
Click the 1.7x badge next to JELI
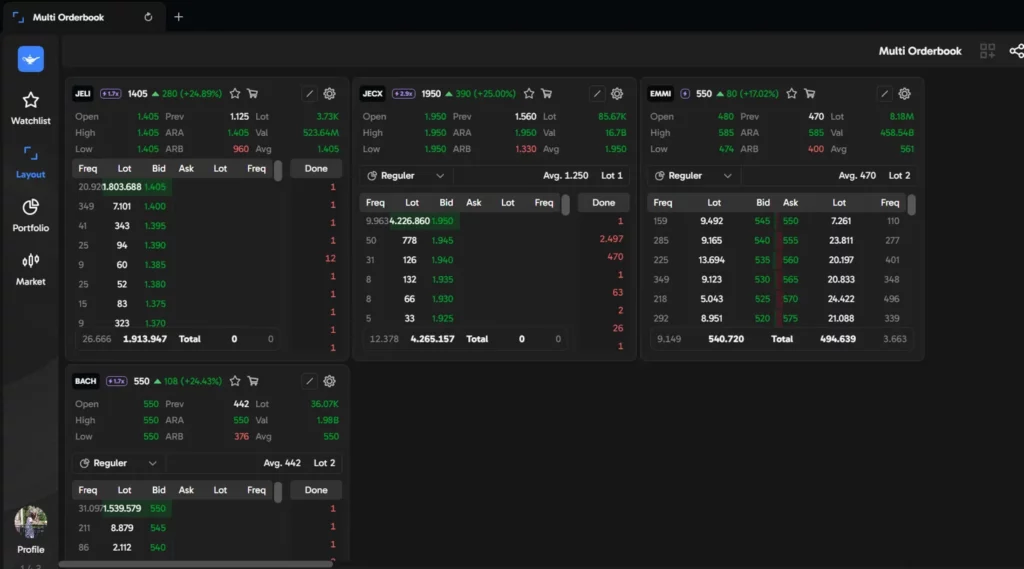point(110,93)
